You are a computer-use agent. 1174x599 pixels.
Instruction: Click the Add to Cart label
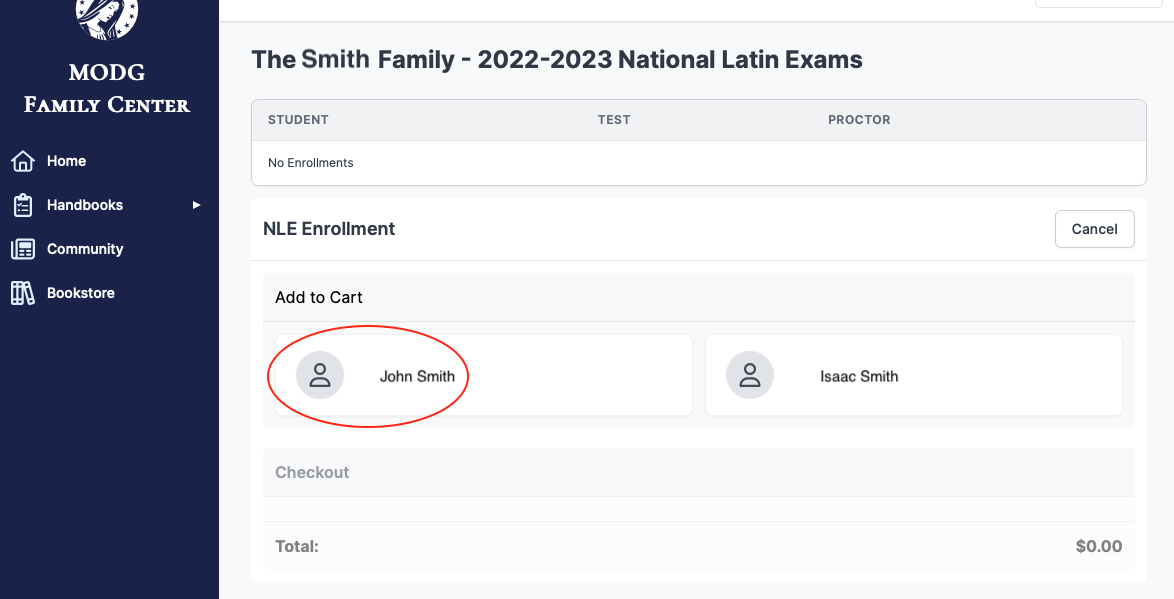tap(319, 297)
